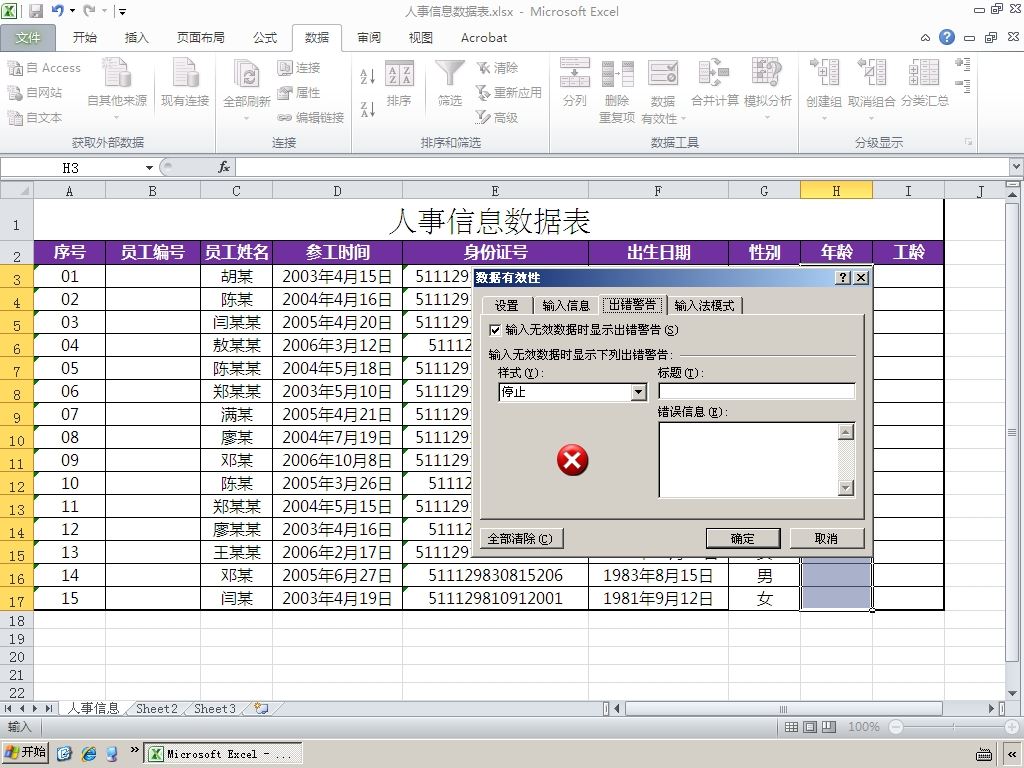This screenshot has height=768, width=1024.
Task: Switch to the Home (开始) ribbon tab
Action: coord(84,38)
